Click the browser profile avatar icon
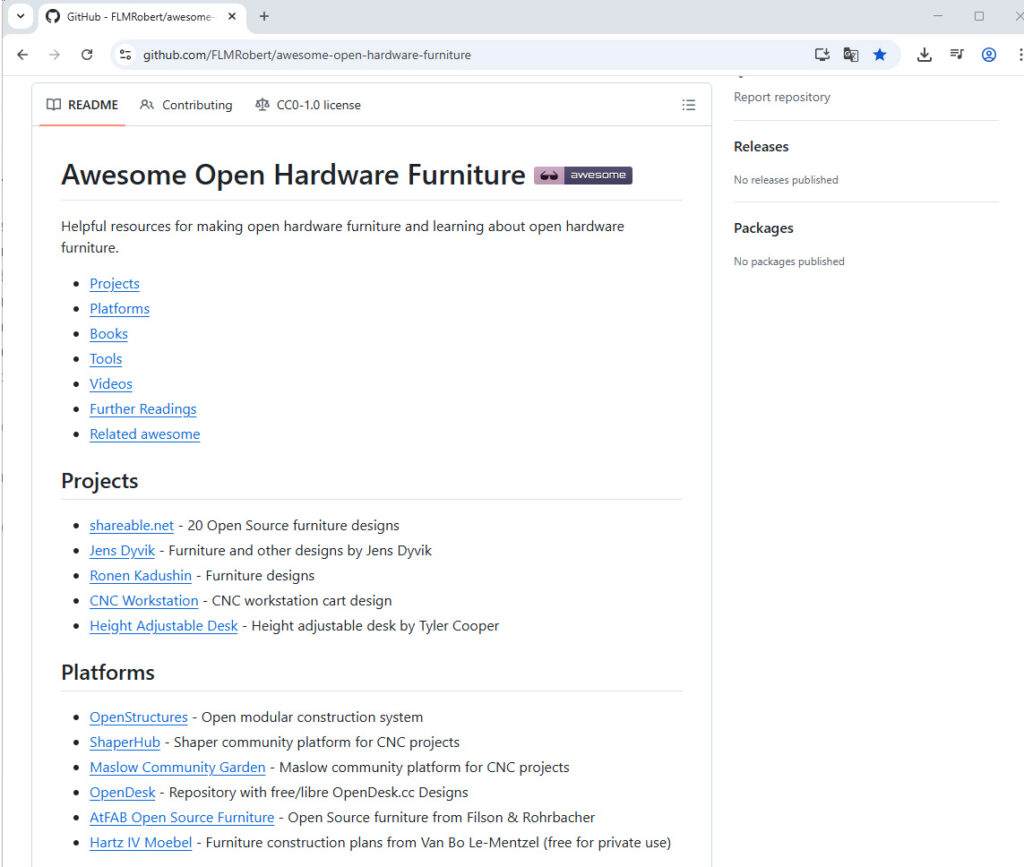 (x=988, y=55)
